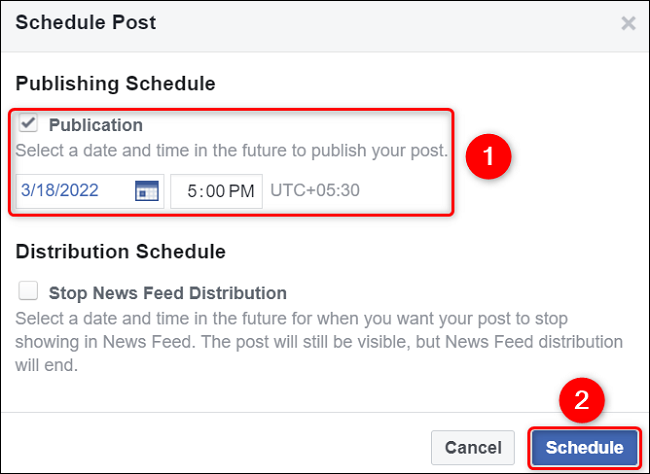The height and width of the screenshot is (474, 650).
Task: Open the calendar date picker icon
Action: pyautogui.click(x=147, y=191)
